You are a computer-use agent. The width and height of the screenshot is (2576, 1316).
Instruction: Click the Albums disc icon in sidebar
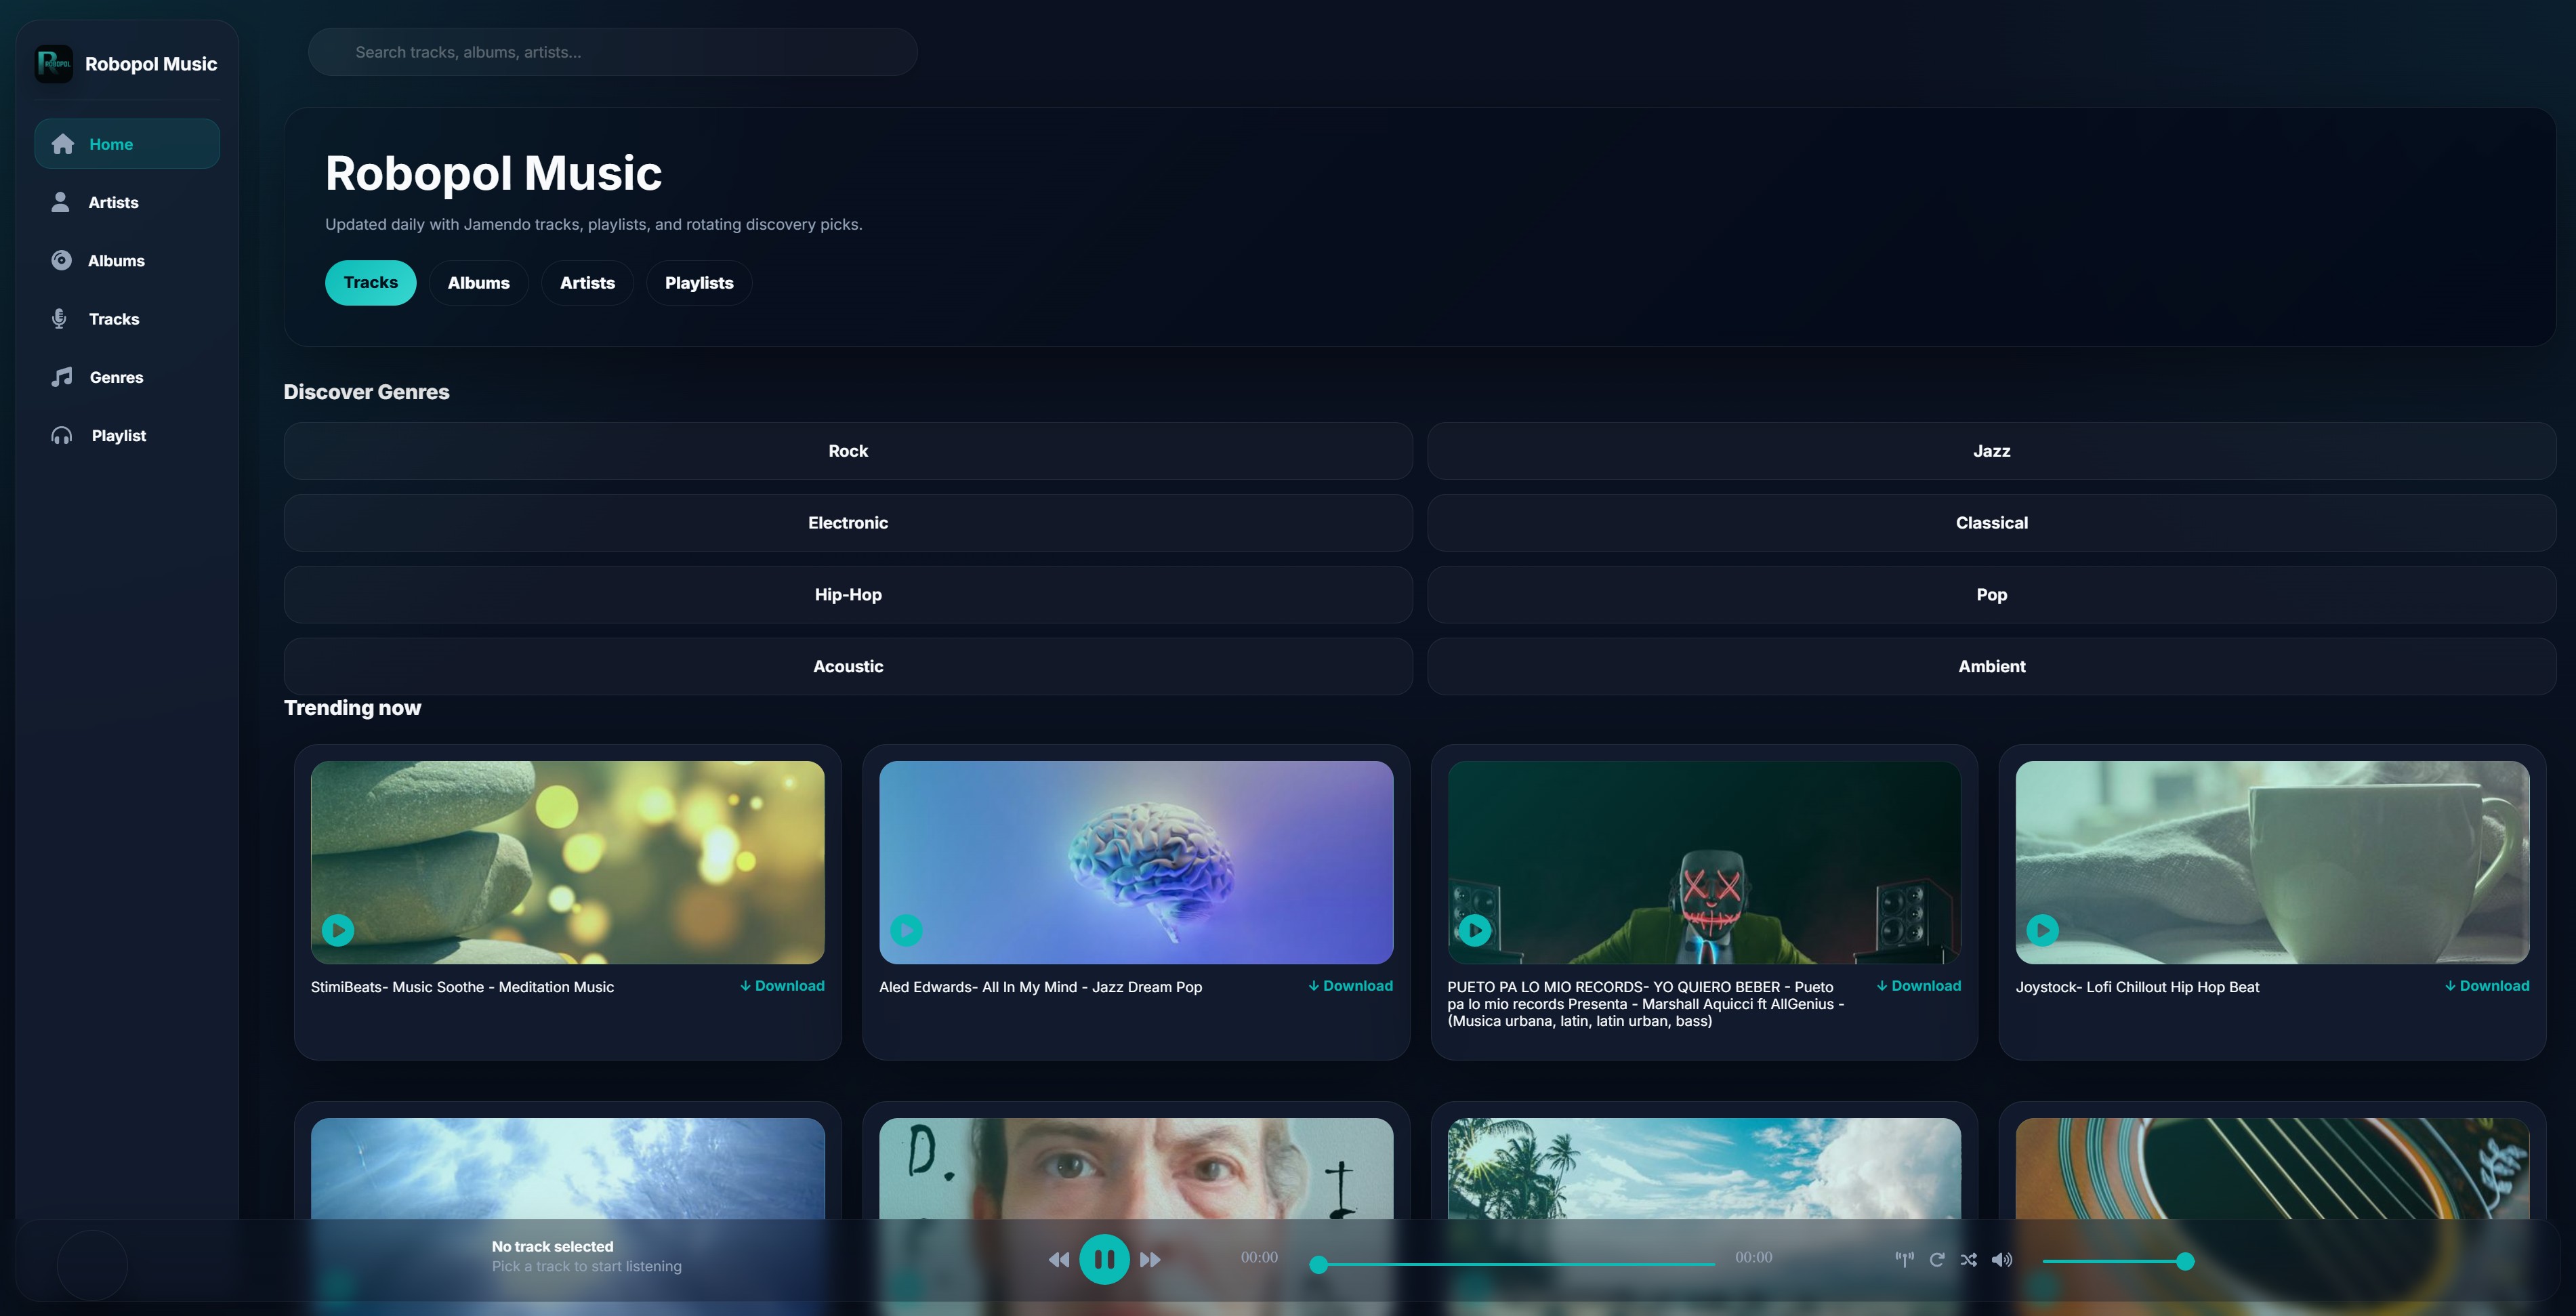tap(60, 260)
